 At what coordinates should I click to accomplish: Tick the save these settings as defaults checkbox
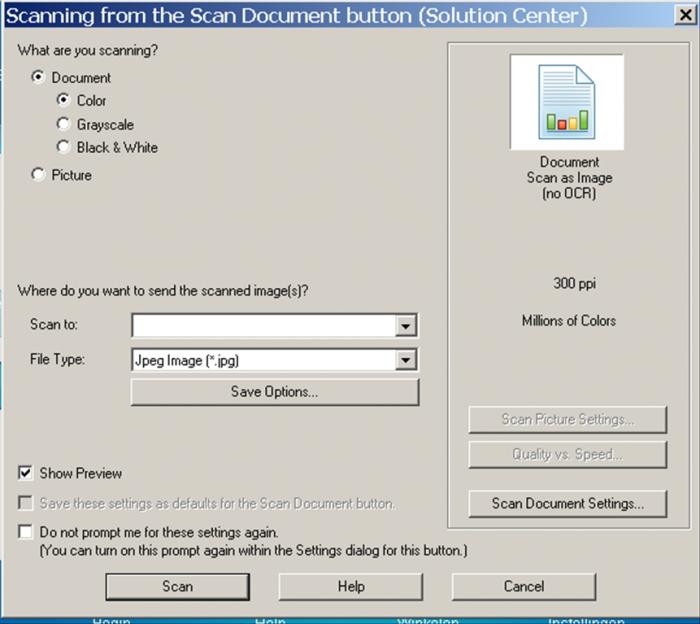25,503
